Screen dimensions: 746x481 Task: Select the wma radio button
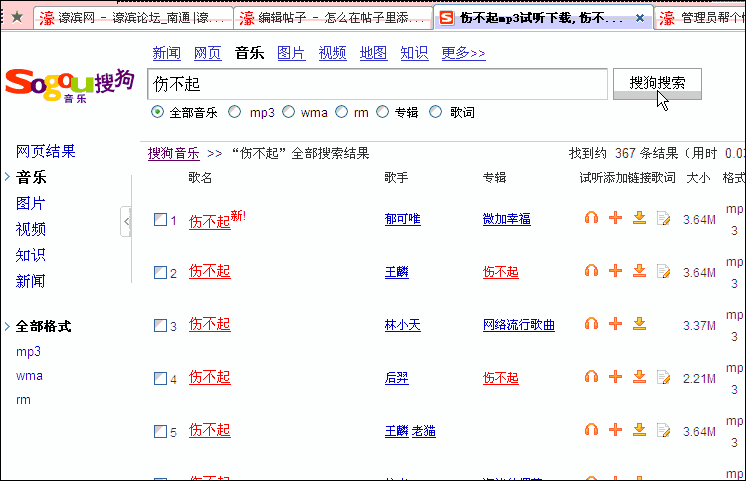[288, 112]
